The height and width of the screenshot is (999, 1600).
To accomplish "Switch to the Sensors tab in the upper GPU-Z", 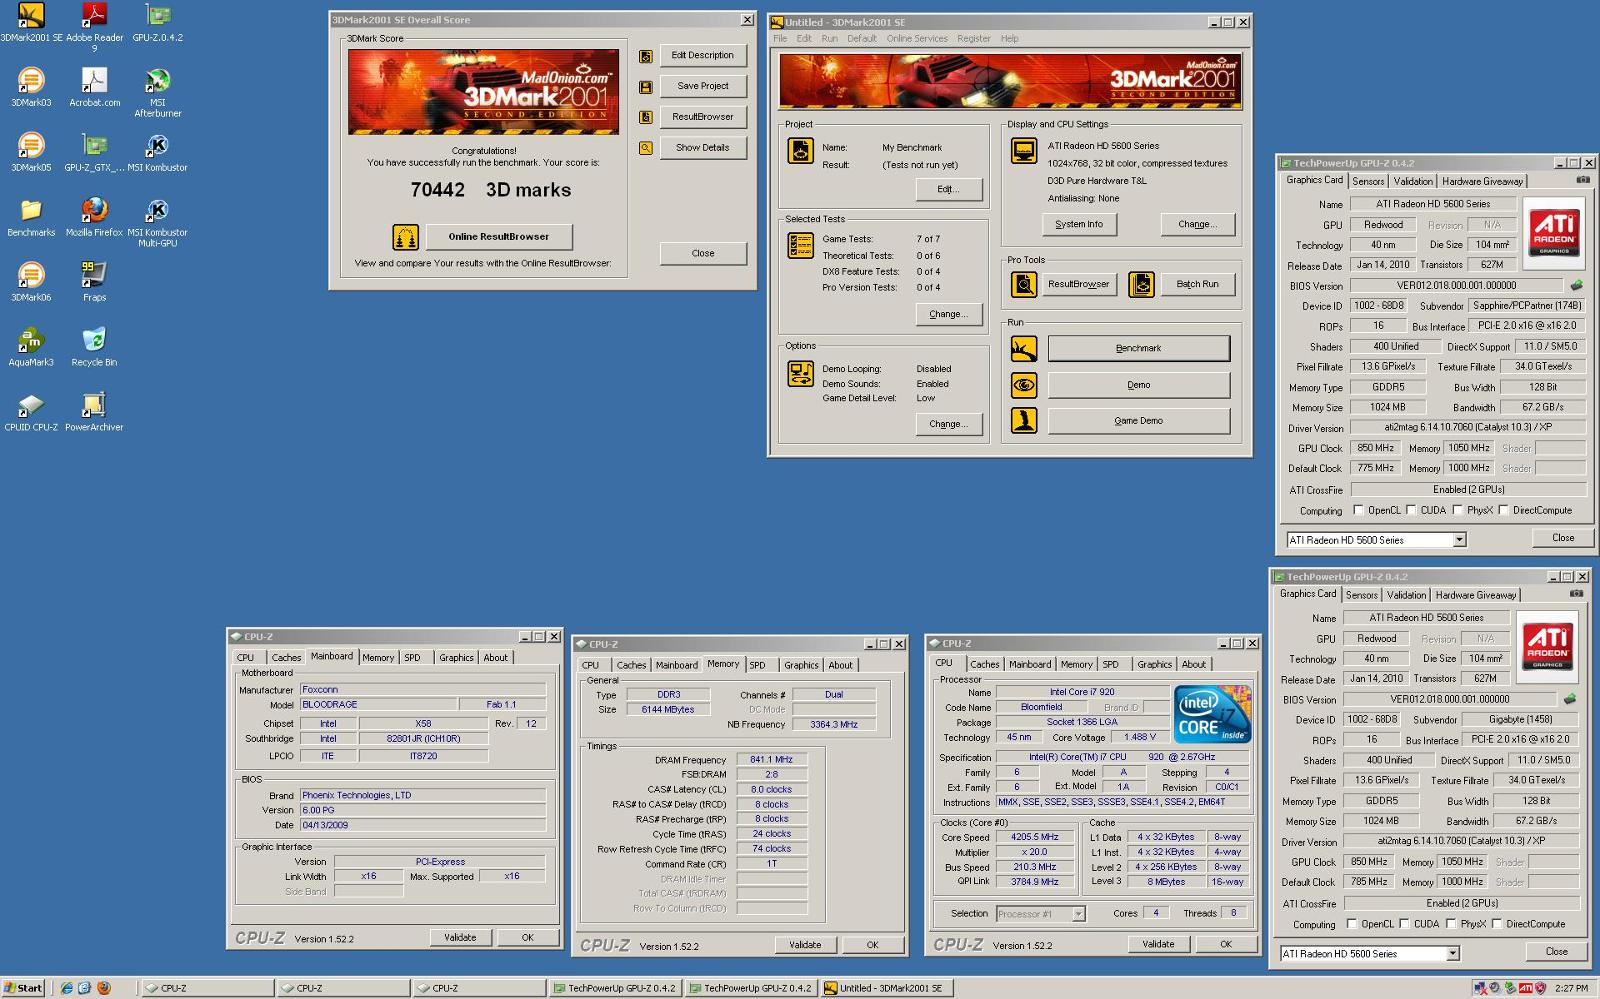I will [x=1368, y=181].
